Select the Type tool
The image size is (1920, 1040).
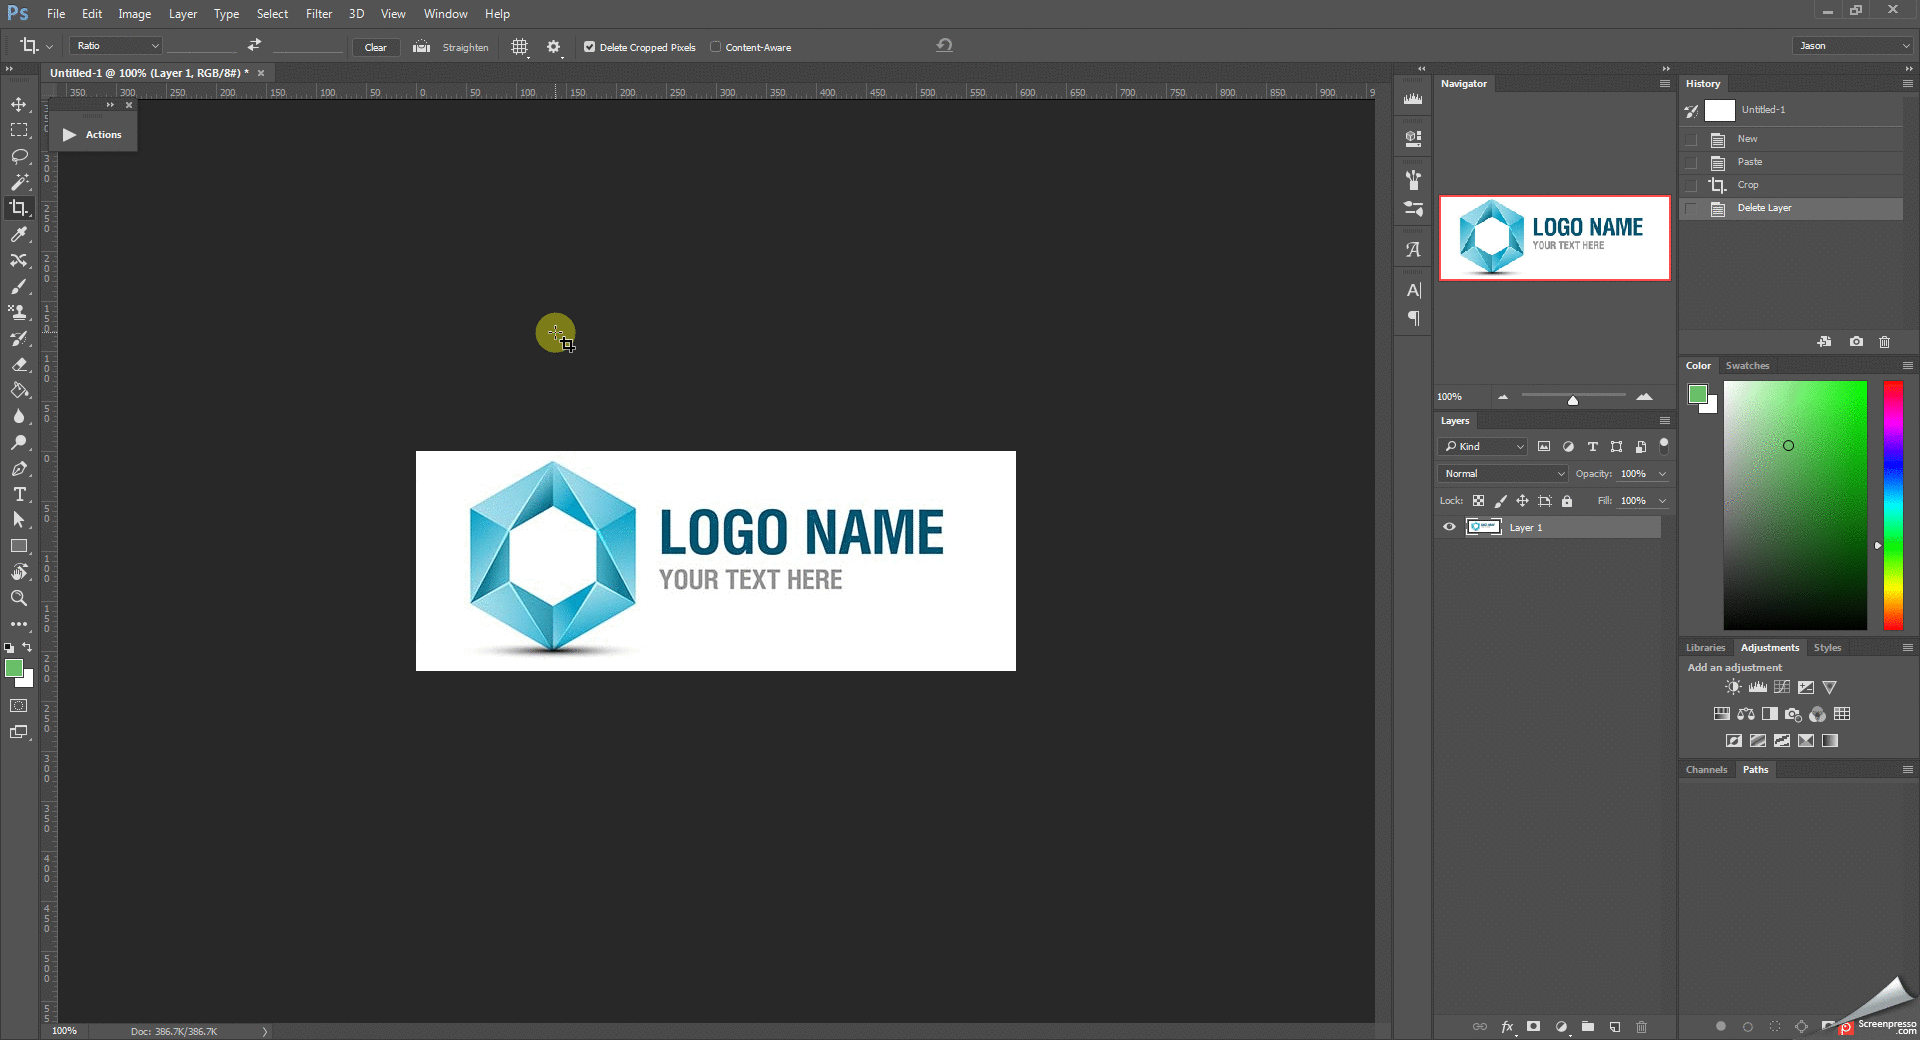click(19, 494)
